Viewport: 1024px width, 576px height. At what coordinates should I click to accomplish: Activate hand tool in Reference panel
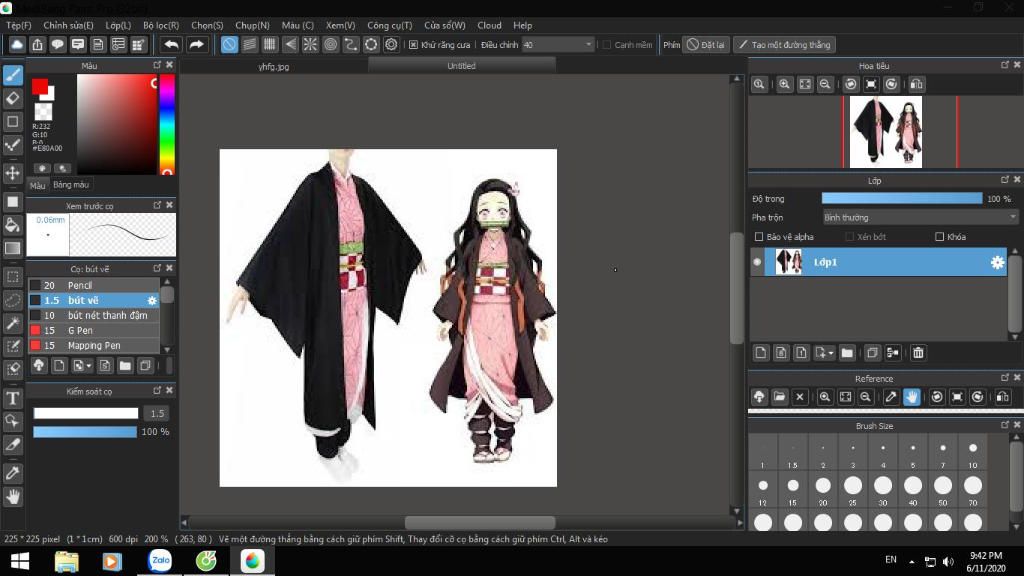pyautogui.click(x=912, y=397)
